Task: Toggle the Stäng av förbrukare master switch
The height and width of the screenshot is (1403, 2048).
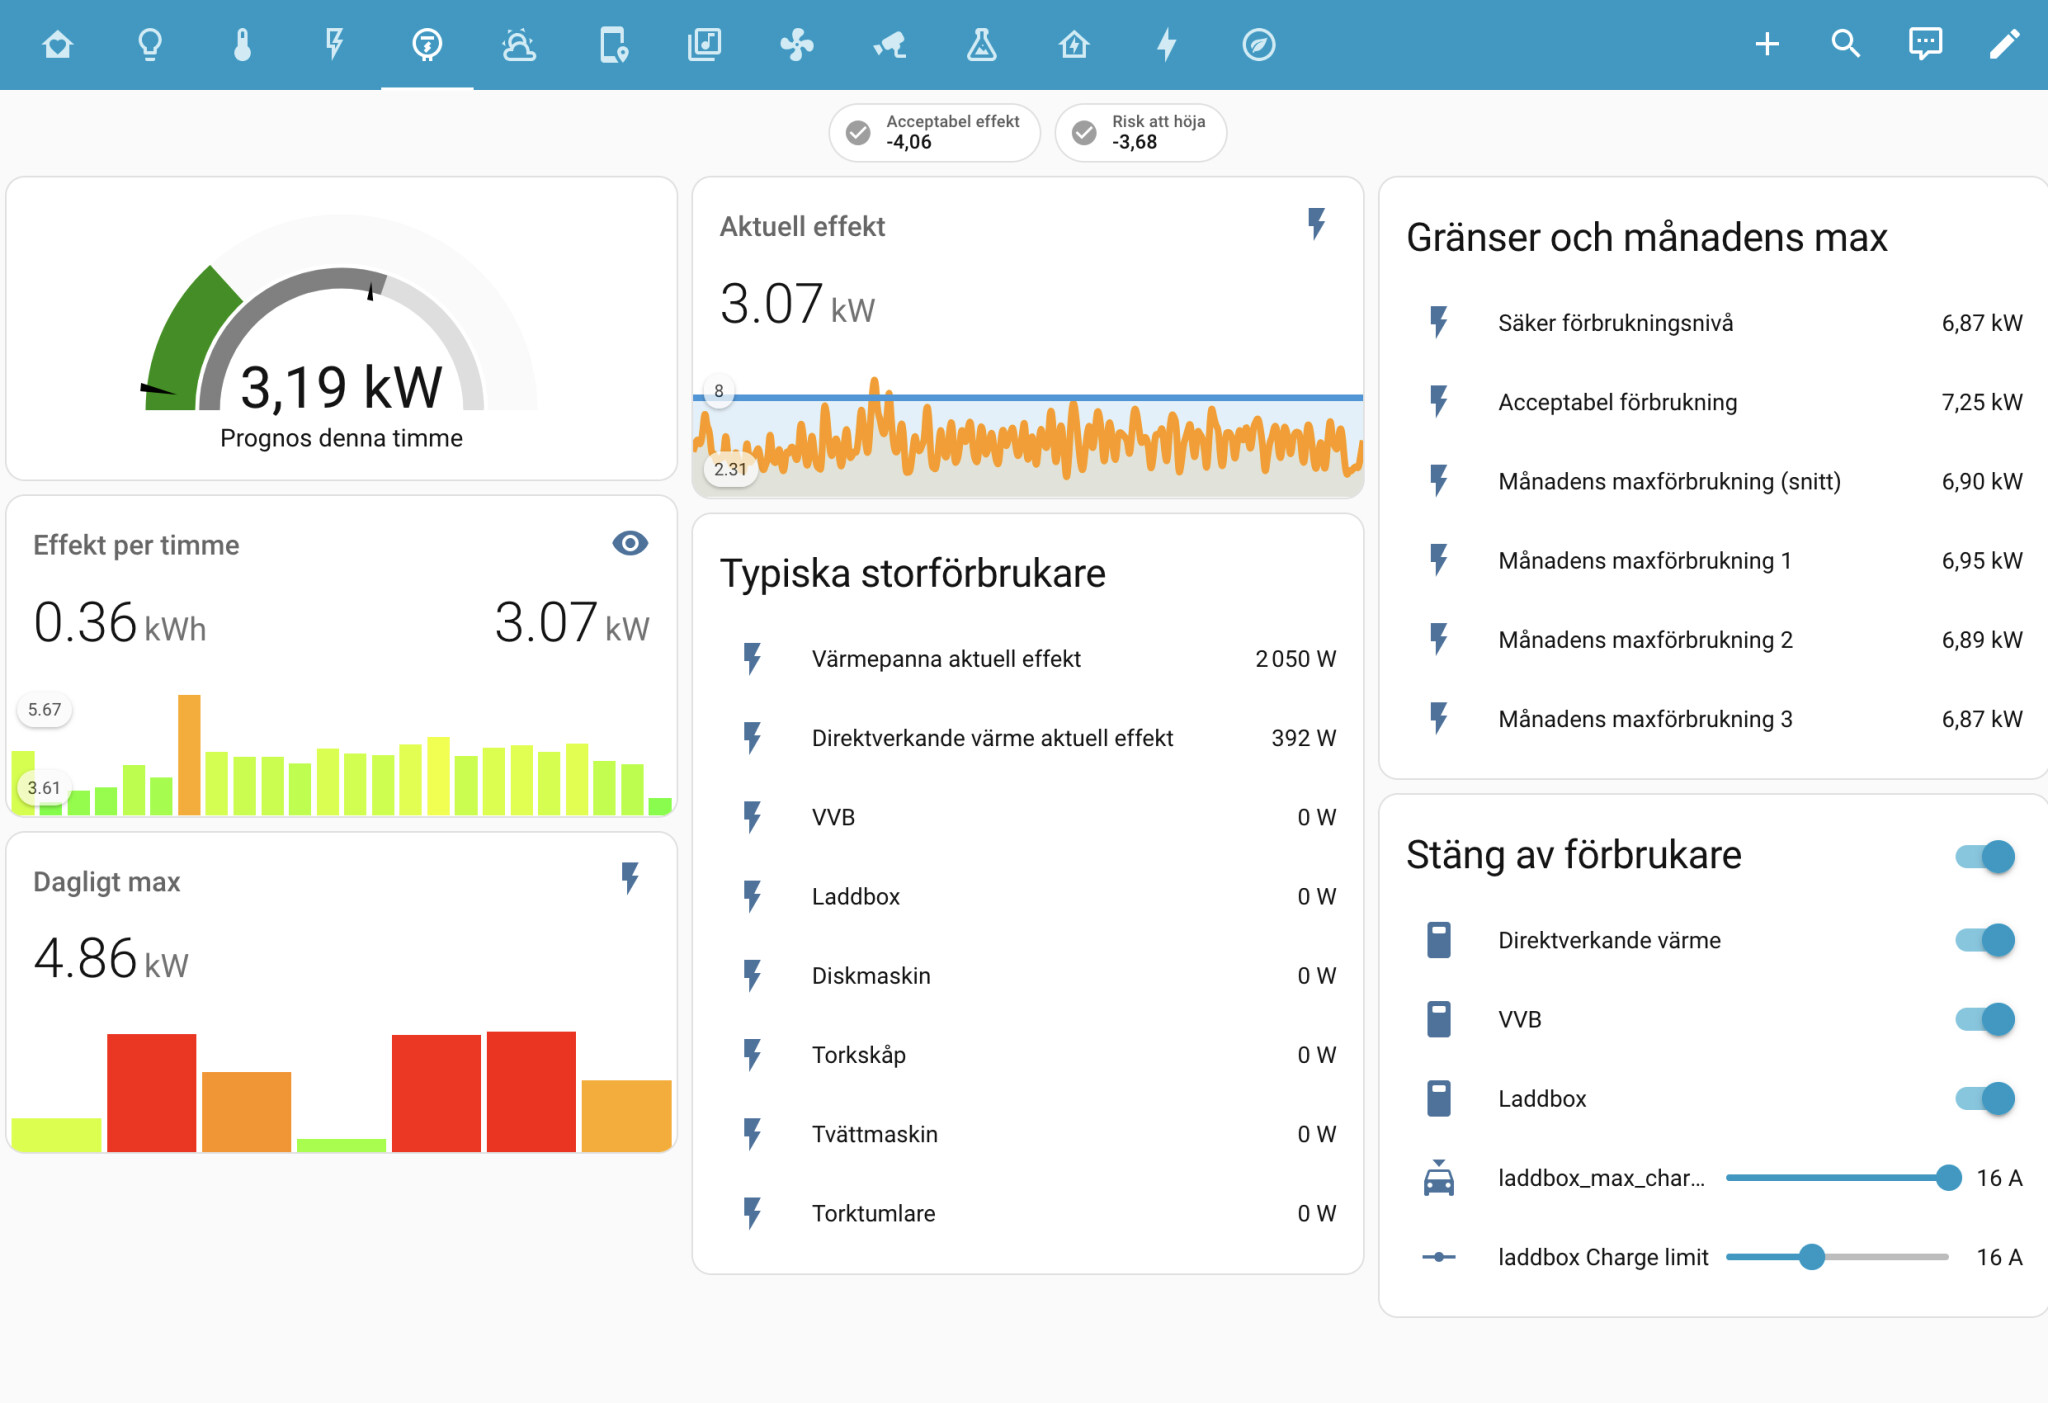Action: pos(1985,856)
